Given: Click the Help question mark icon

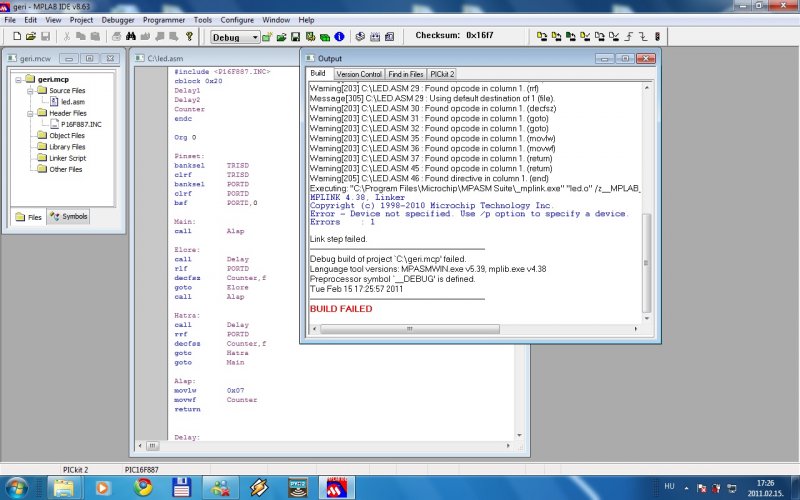Looking at the screenshot, I should 189,36.
